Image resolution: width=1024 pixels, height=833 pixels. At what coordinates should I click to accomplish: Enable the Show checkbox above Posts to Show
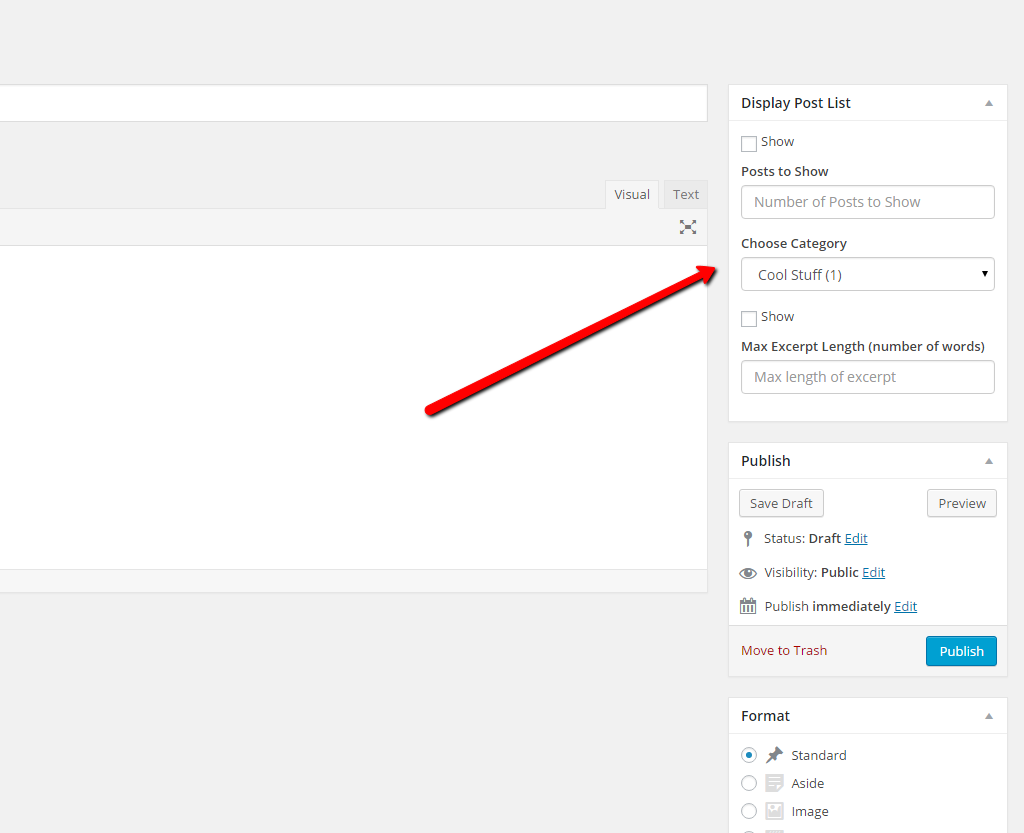[x=749, y=143]
